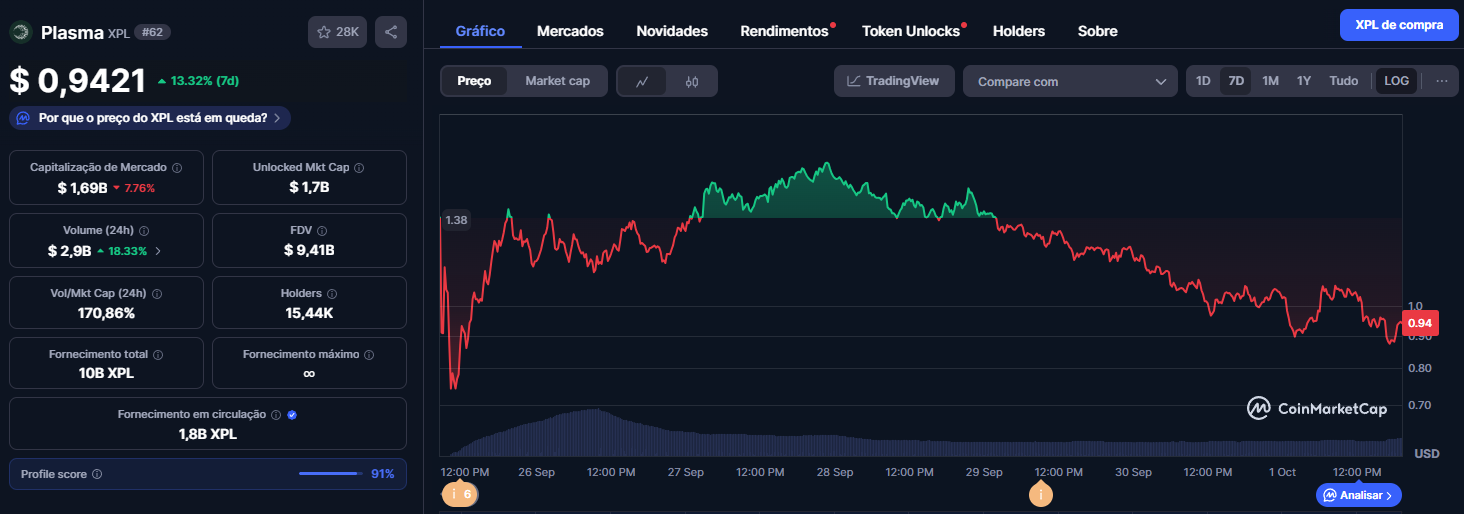Switch to the candlestick chart icon
1464x514 pixels.
point(692,82)
